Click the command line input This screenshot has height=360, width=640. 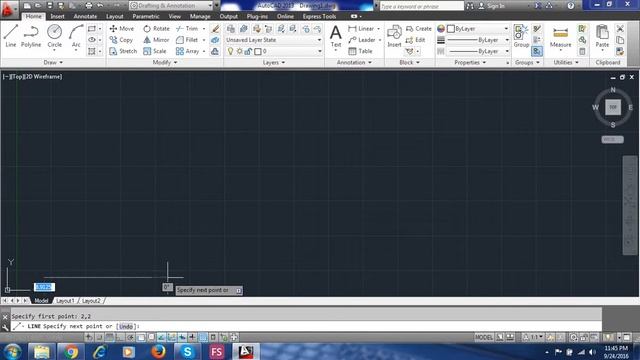point(306,326)
